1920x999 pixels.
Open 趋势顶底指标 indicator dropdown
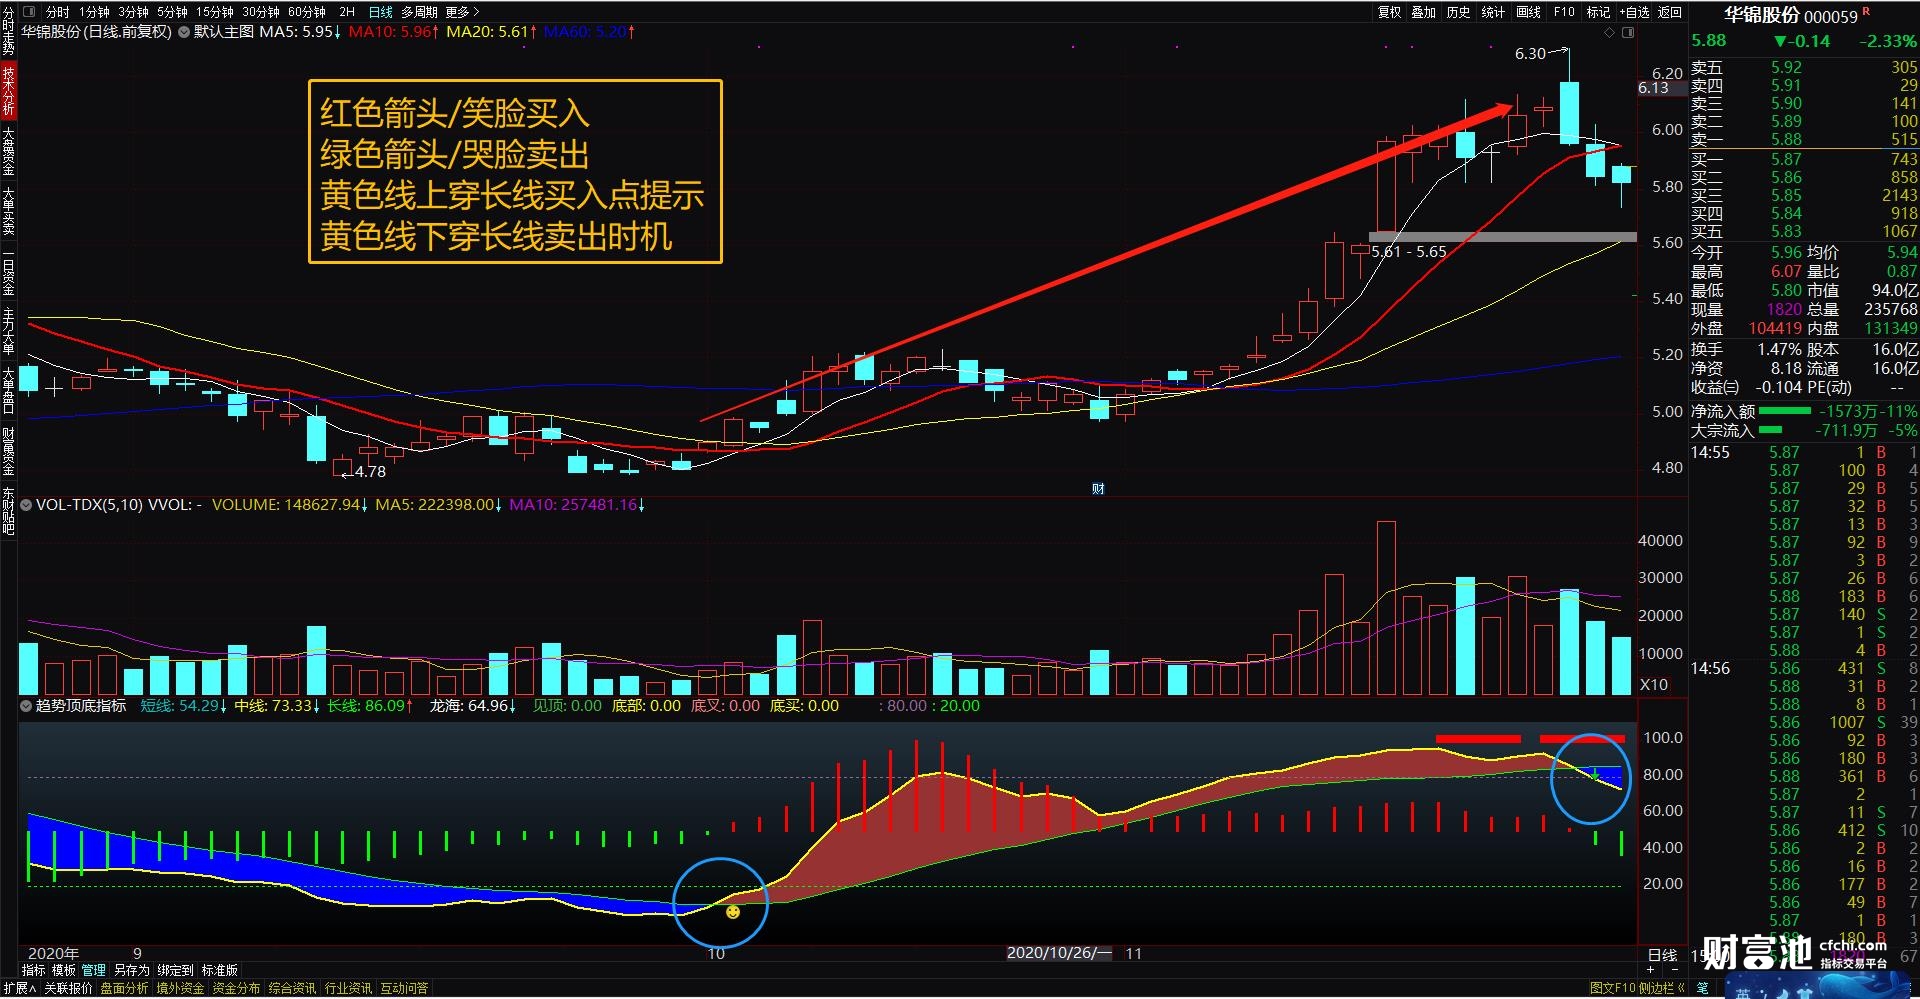[27, 706]
